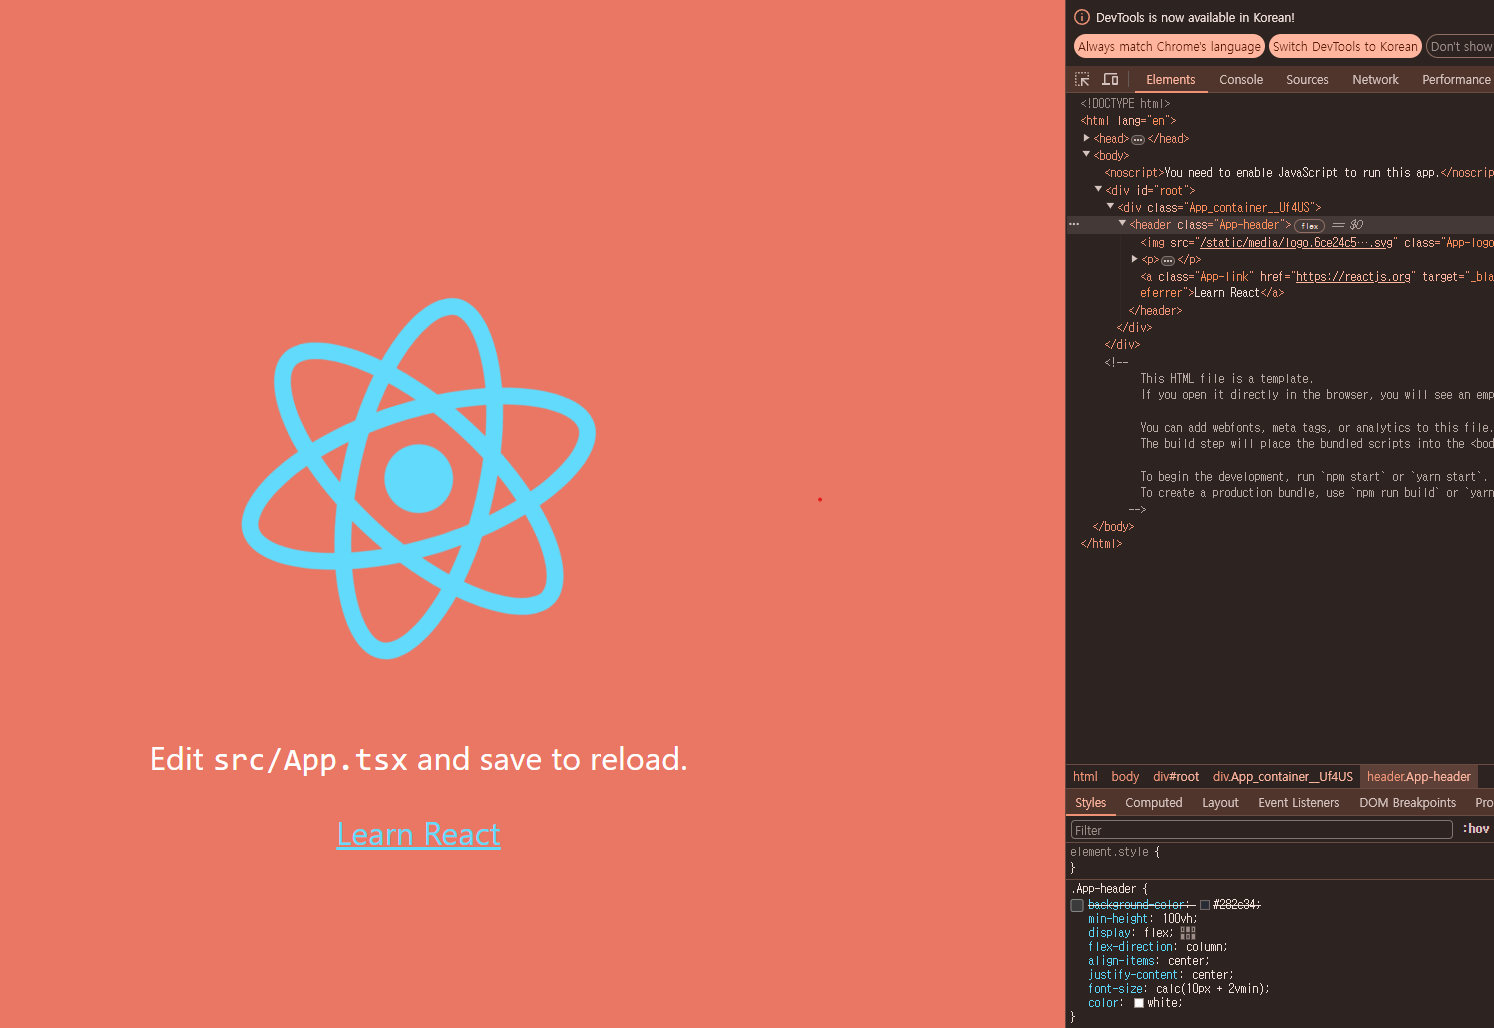Open the flexbox editor icon next to display
The image size is (1494, 1028).
click(1188, 932)
